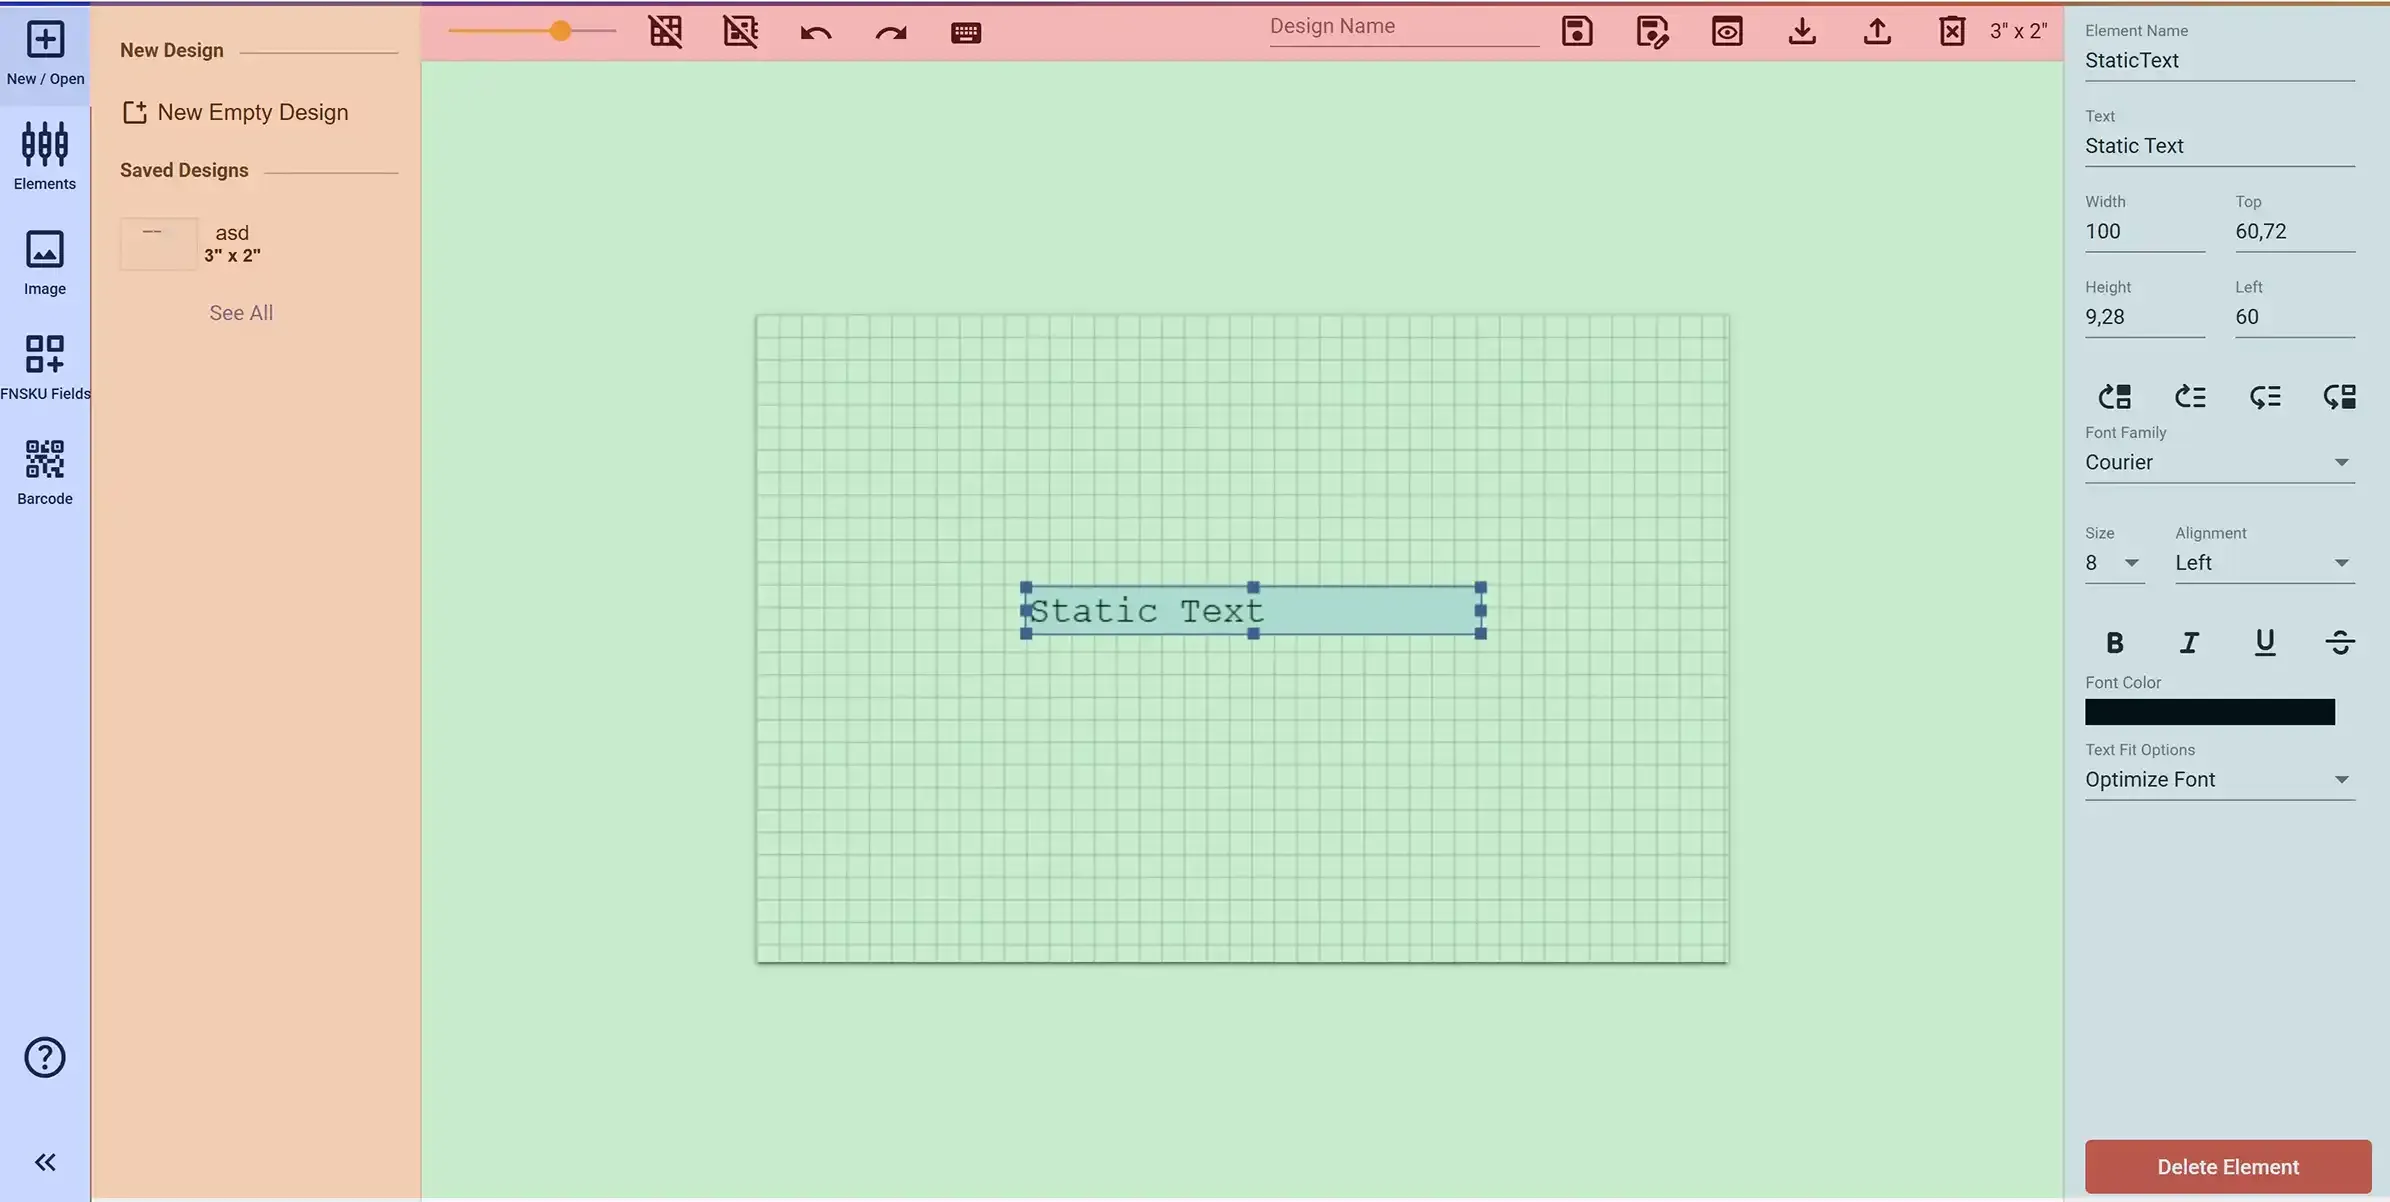Delete the design with x-document icon
Viewport: 2390px width, 1202px height.
point(1952,31)
